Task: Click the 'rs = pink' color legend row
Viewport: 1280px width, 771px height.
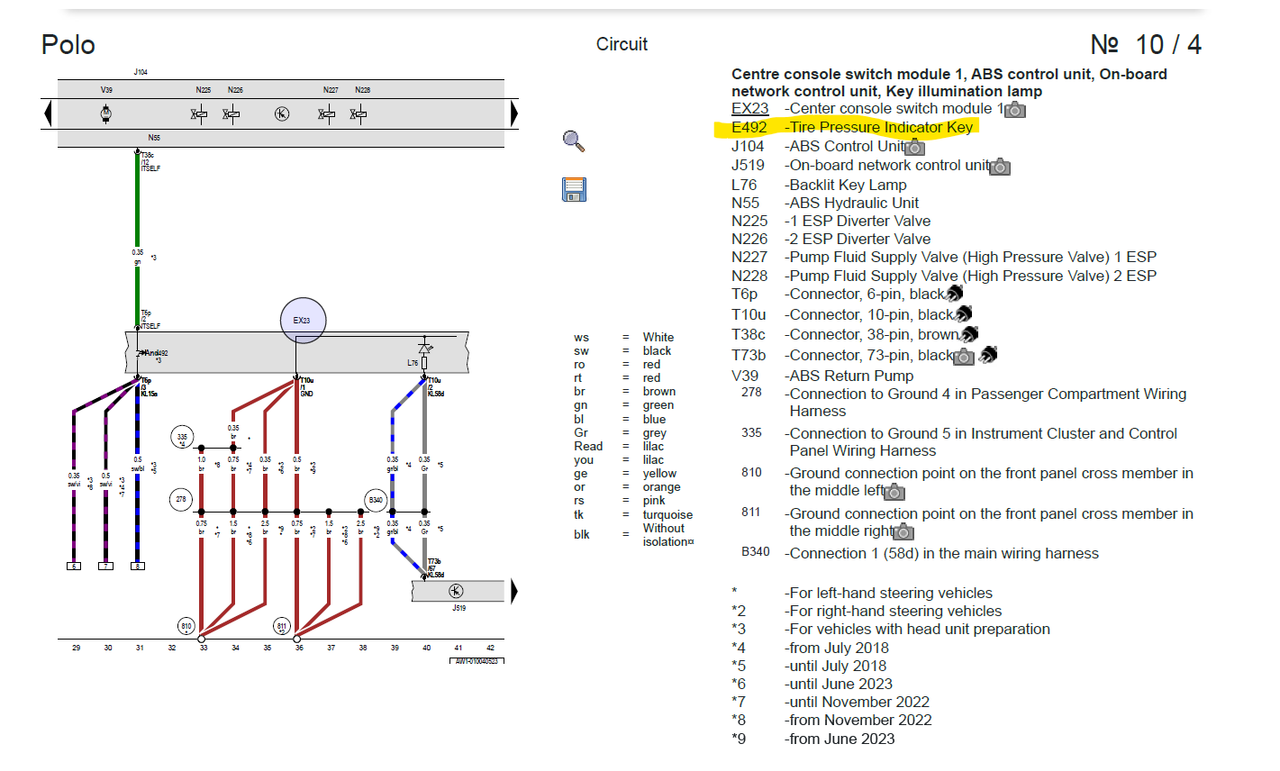Action: [x=618, y=501]
